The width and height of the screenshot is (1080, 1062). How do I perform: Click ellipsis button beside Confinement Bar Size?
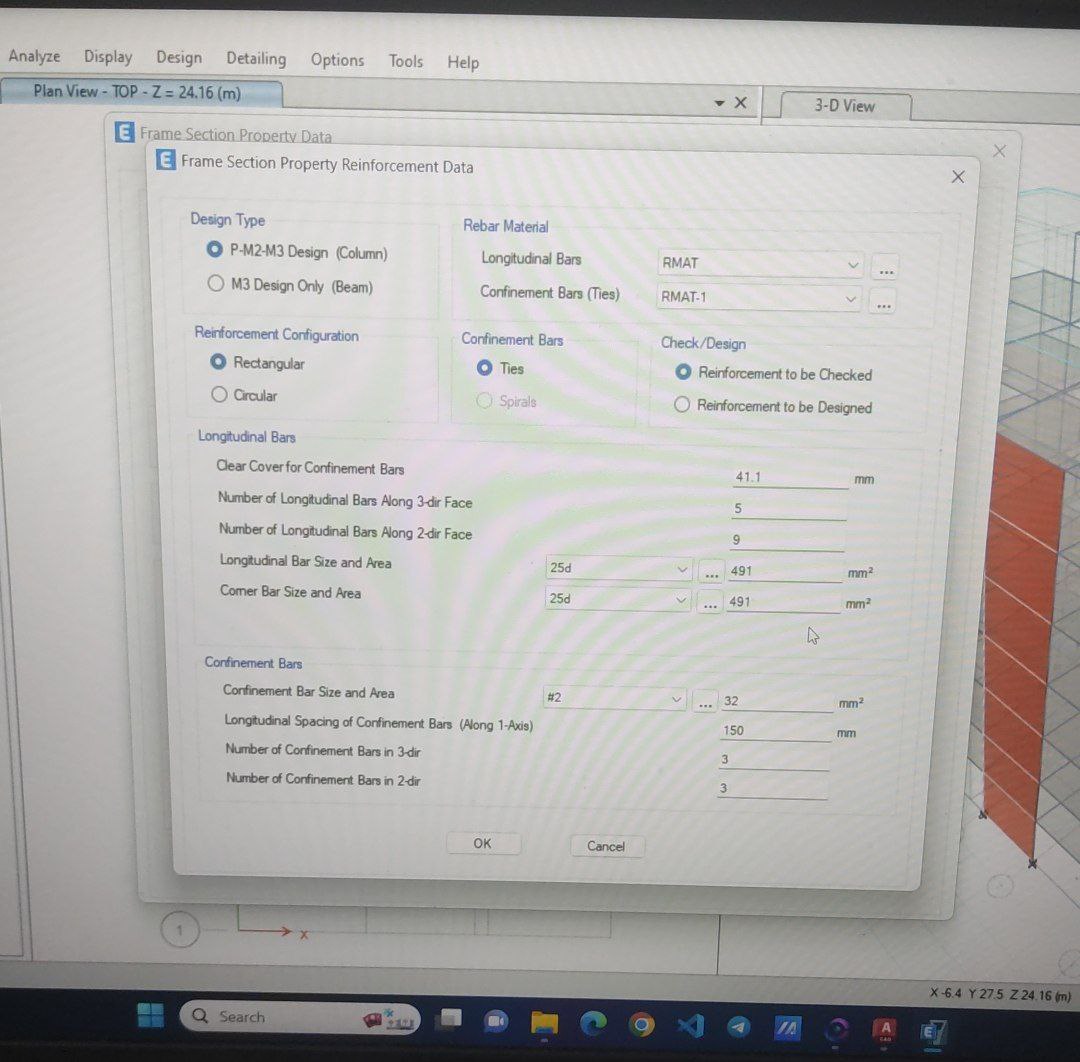(705, 702)
